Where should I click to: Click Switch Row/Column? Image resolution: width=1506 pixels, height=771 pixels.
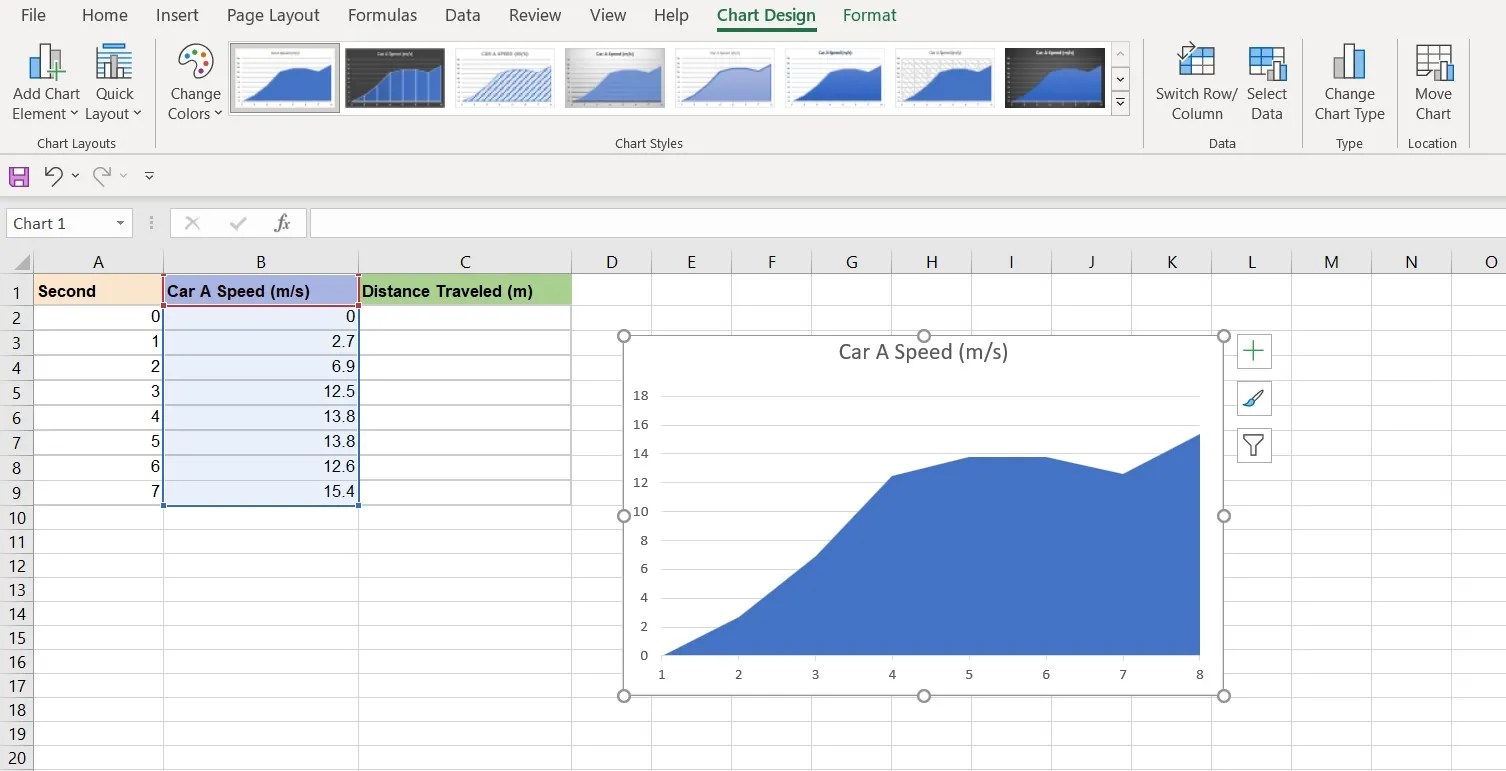click(1196, 80)
